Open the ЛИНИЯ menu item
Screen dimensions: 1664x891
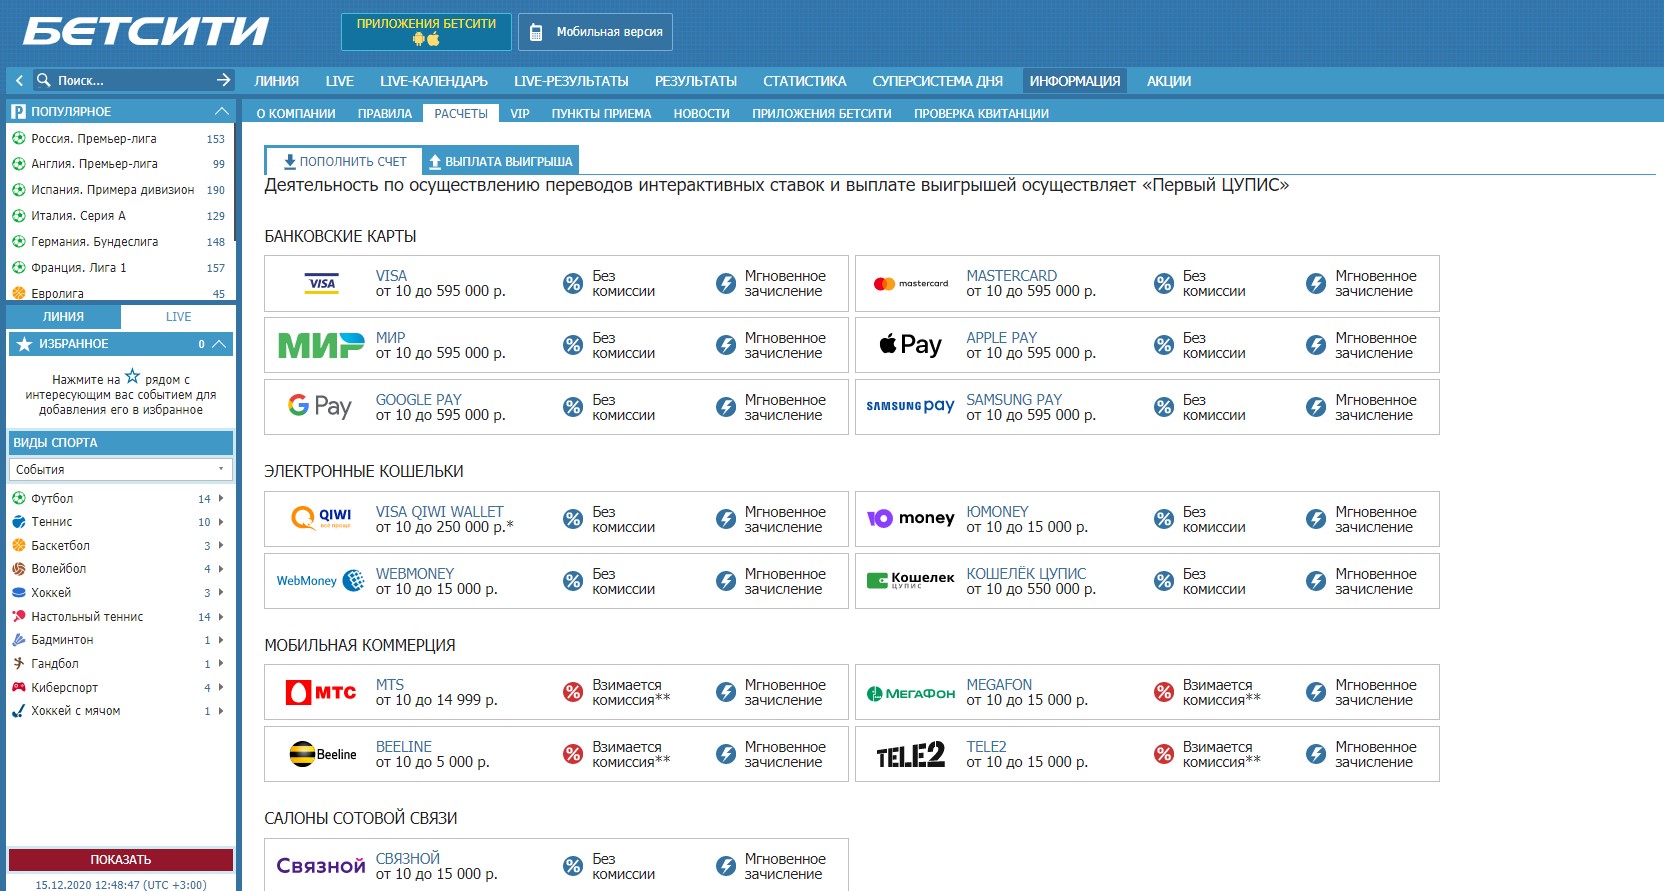click(276, 81)
